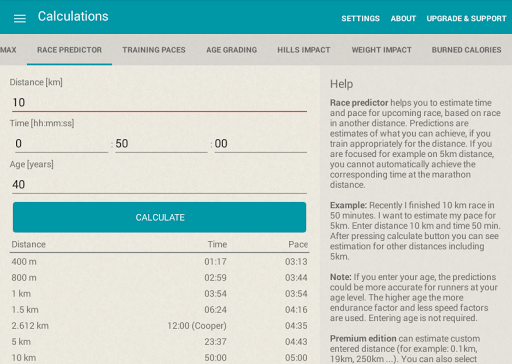Switch to the TRAINING PACES tab
Image resolution: width=512 pixels, height=364 pixels.
tap(154, 50)
